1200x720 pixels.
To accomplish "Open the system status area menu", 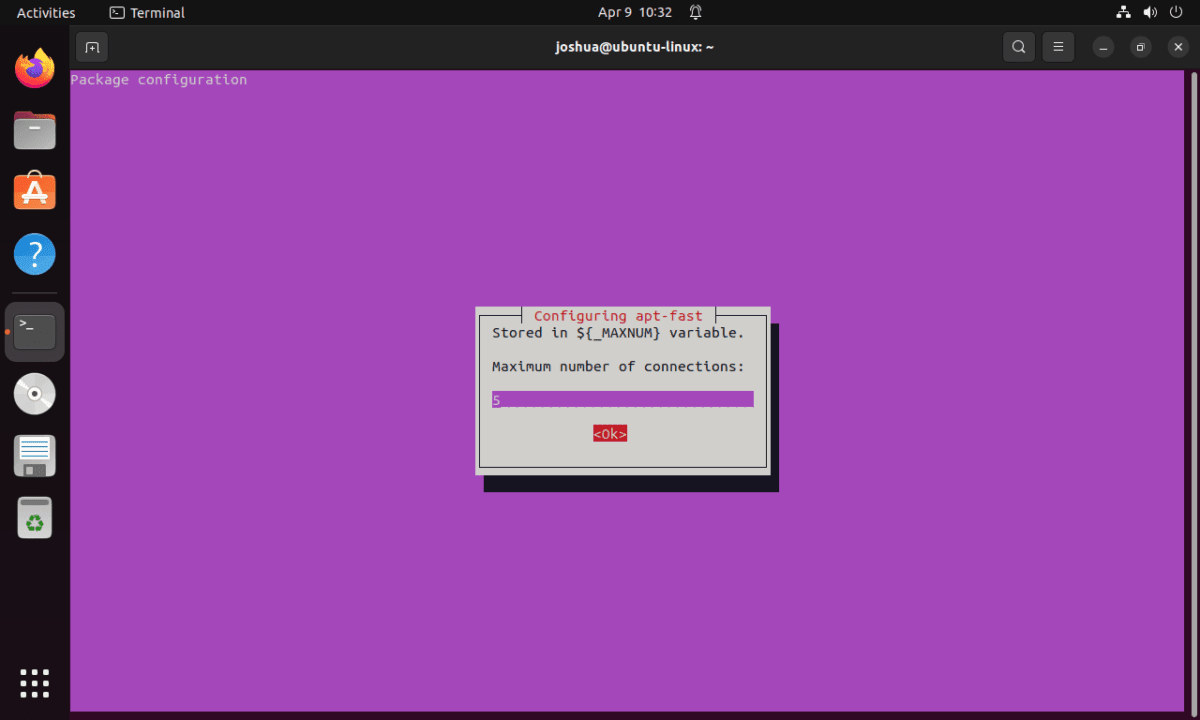I will click(x=1148, y=12).
